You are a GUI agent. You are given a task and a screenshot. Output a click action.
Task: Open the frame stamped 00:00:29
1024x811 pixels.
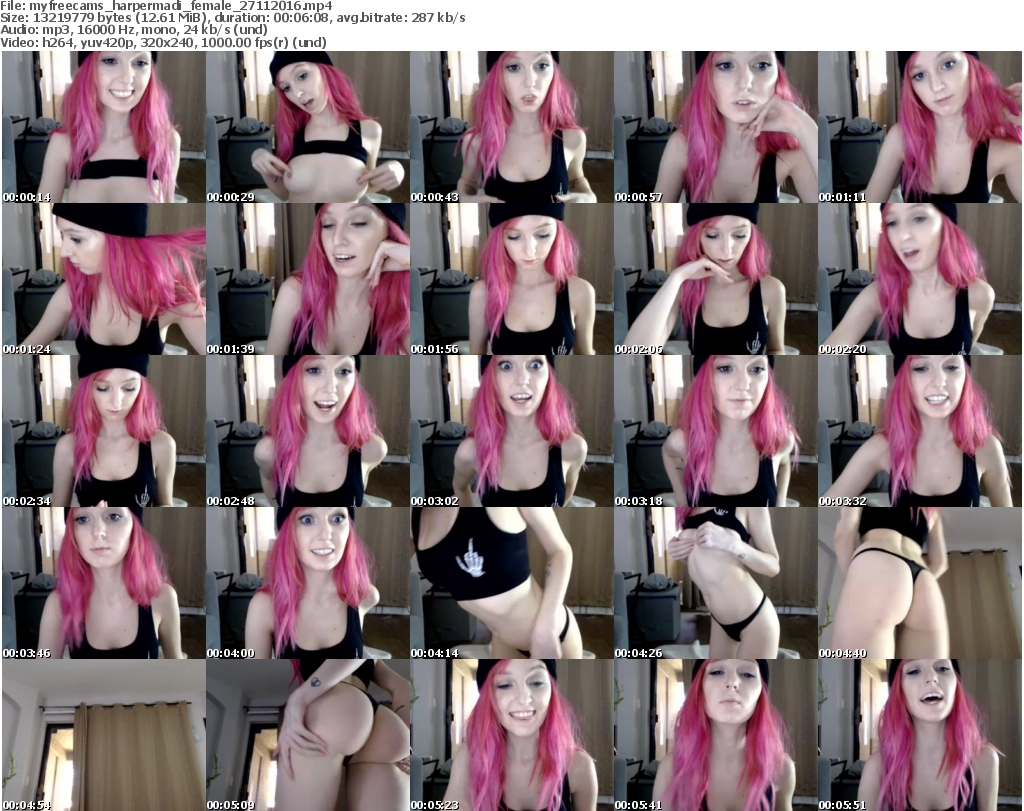308,127
